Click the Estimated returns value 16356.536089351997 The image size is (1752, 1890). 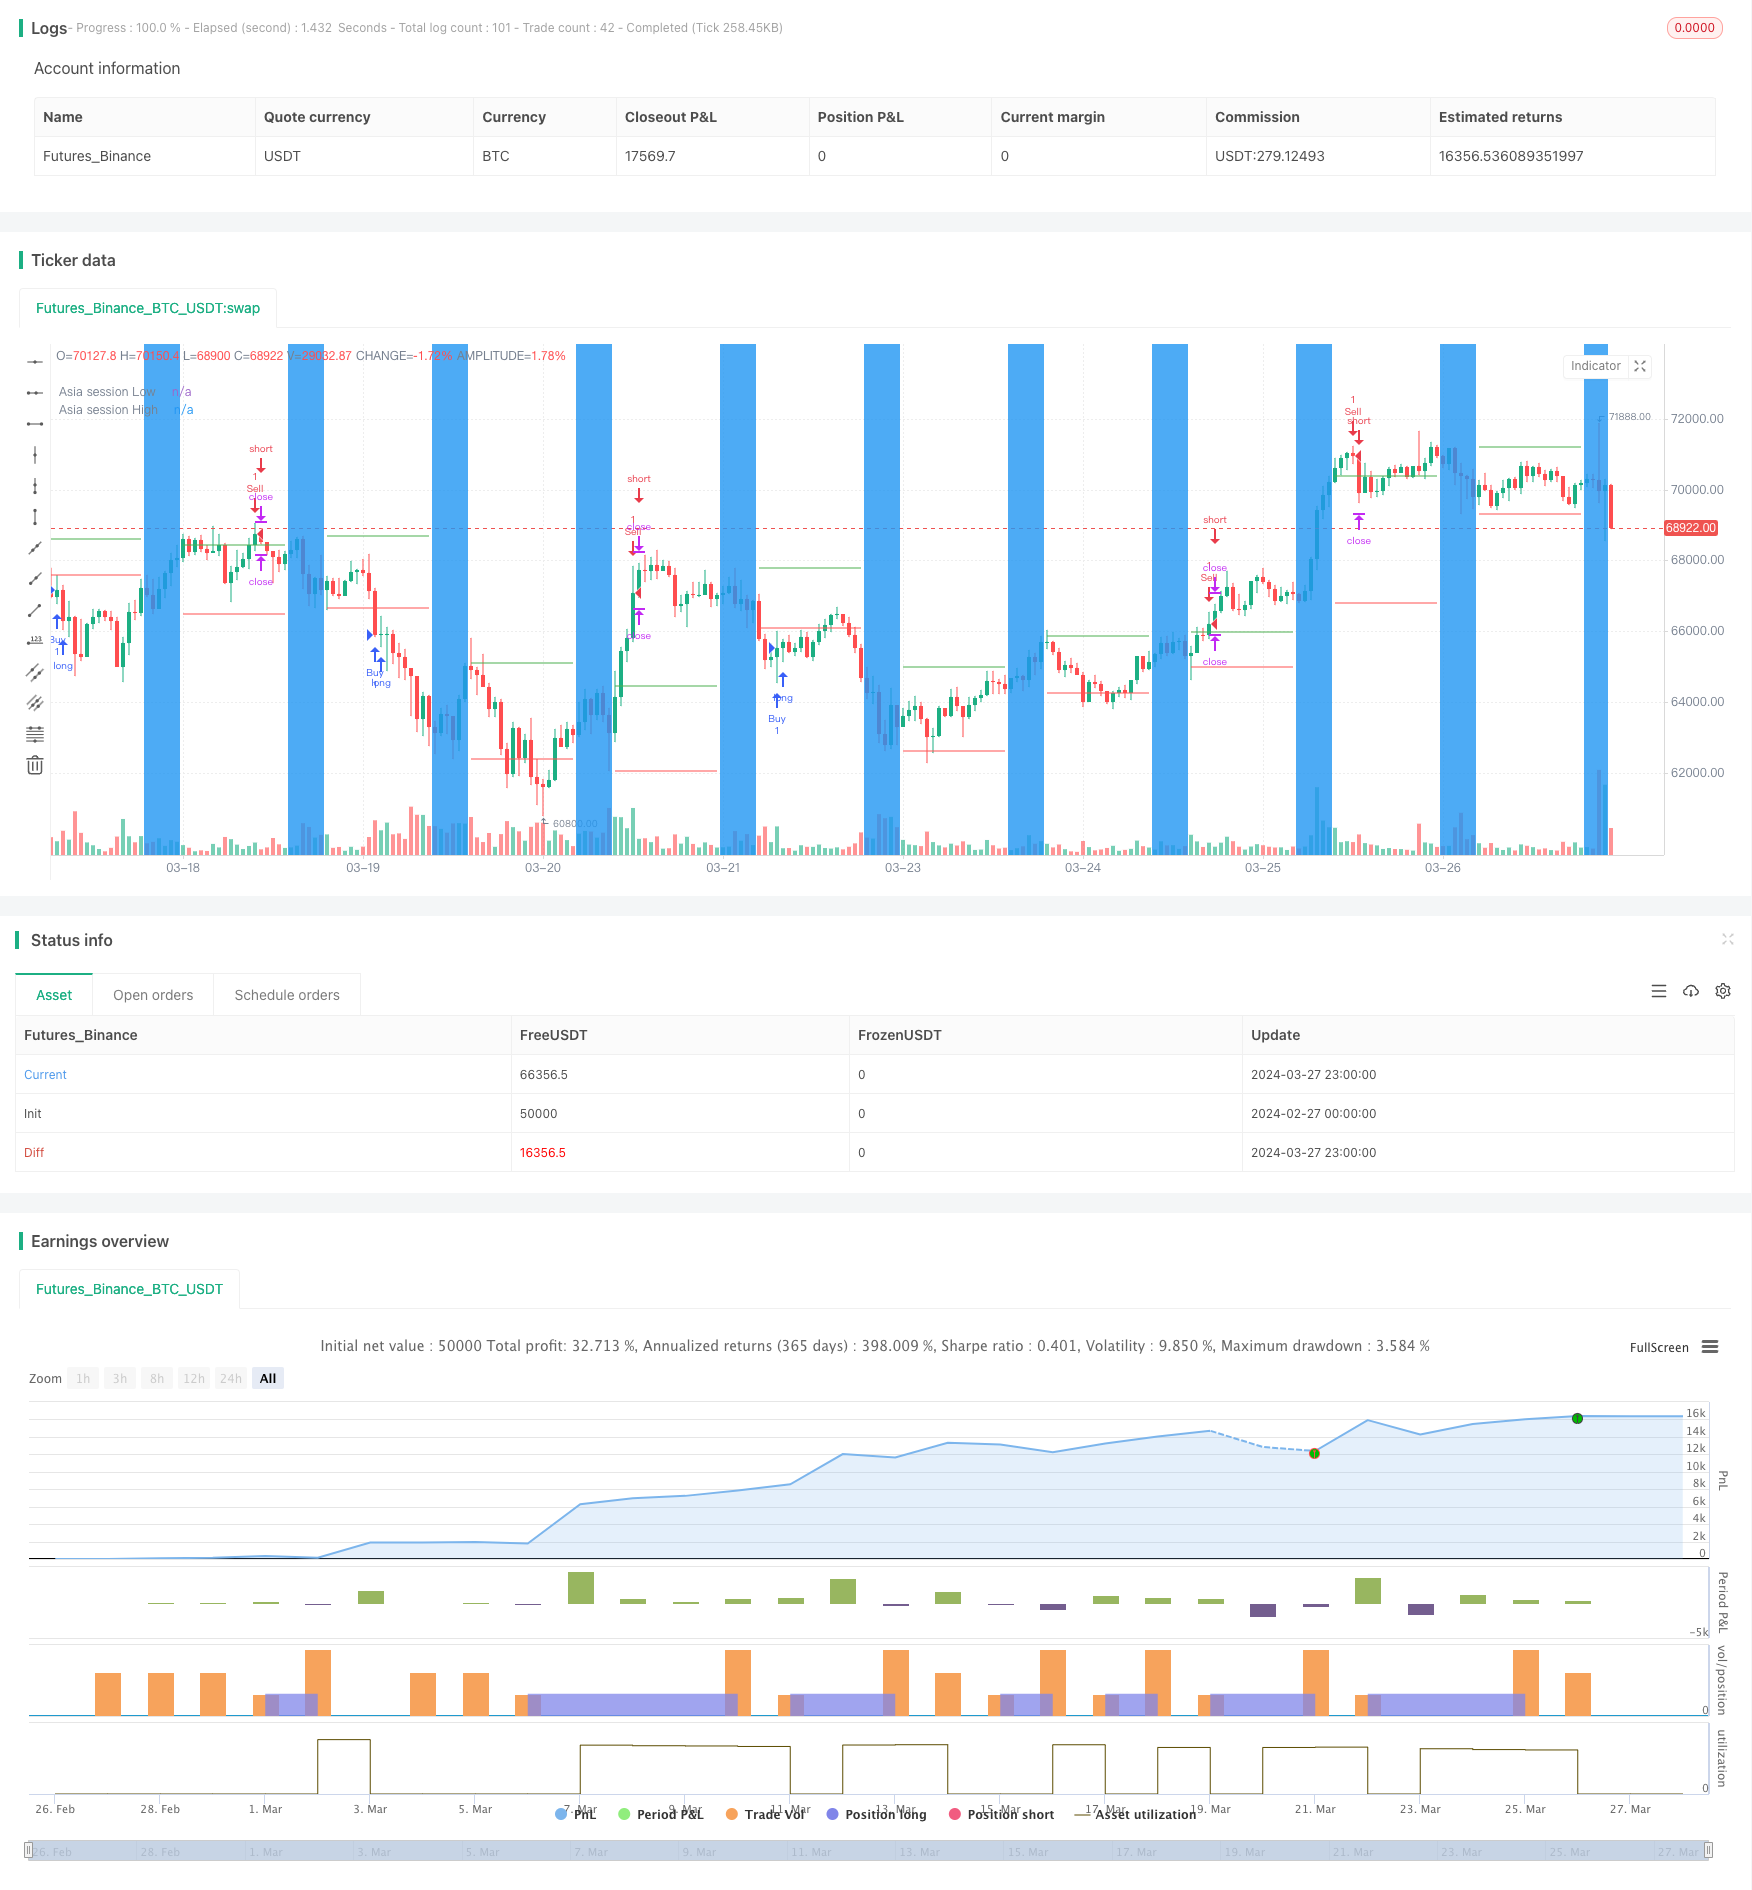click(1511, 156)
